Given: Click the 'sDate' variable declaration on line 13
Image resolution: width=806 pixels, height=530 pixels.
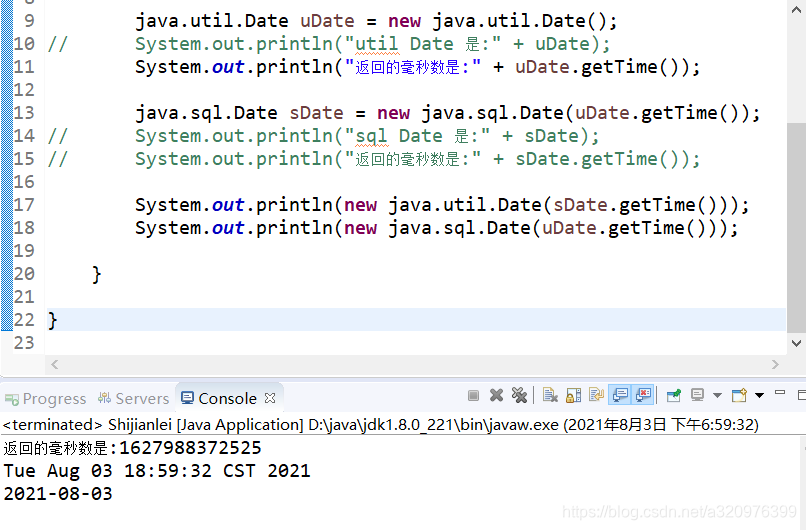Looking at the screenshot, I should 316,113.
